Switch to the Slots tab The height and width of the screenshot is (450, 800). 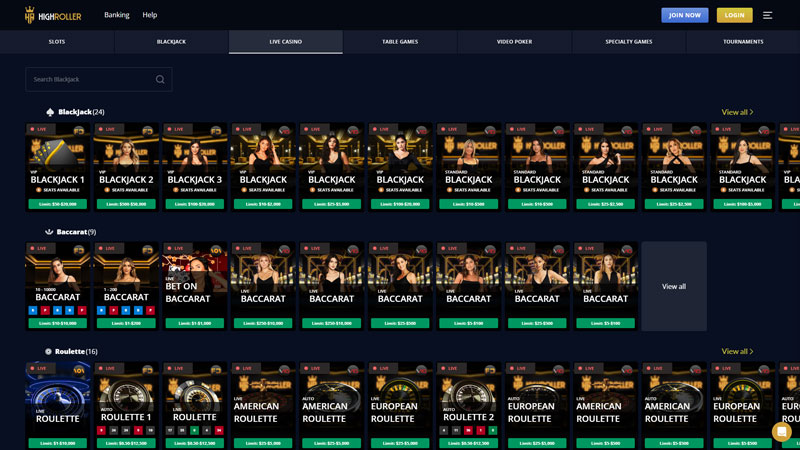57,42
